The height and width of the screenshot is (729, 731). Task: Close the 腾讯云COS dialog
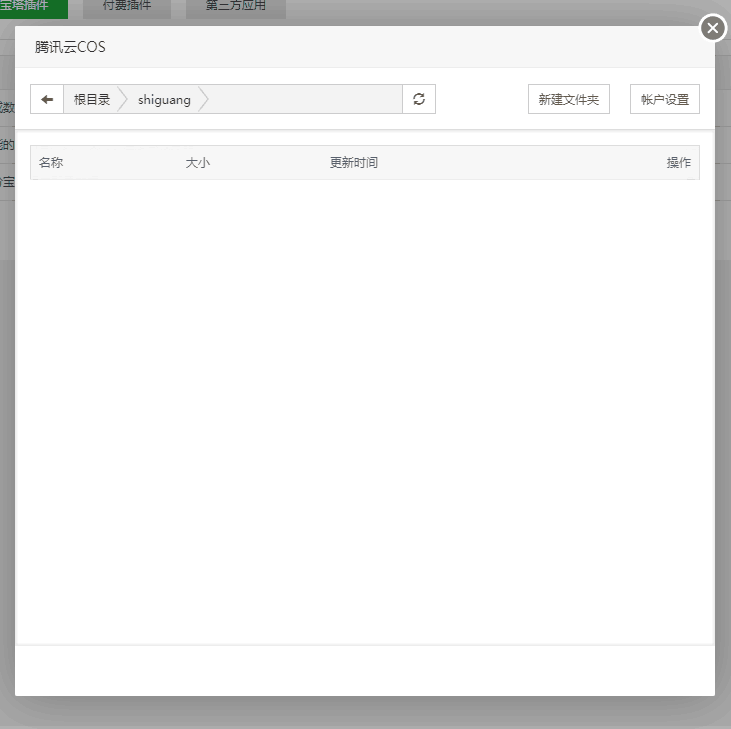713,28
